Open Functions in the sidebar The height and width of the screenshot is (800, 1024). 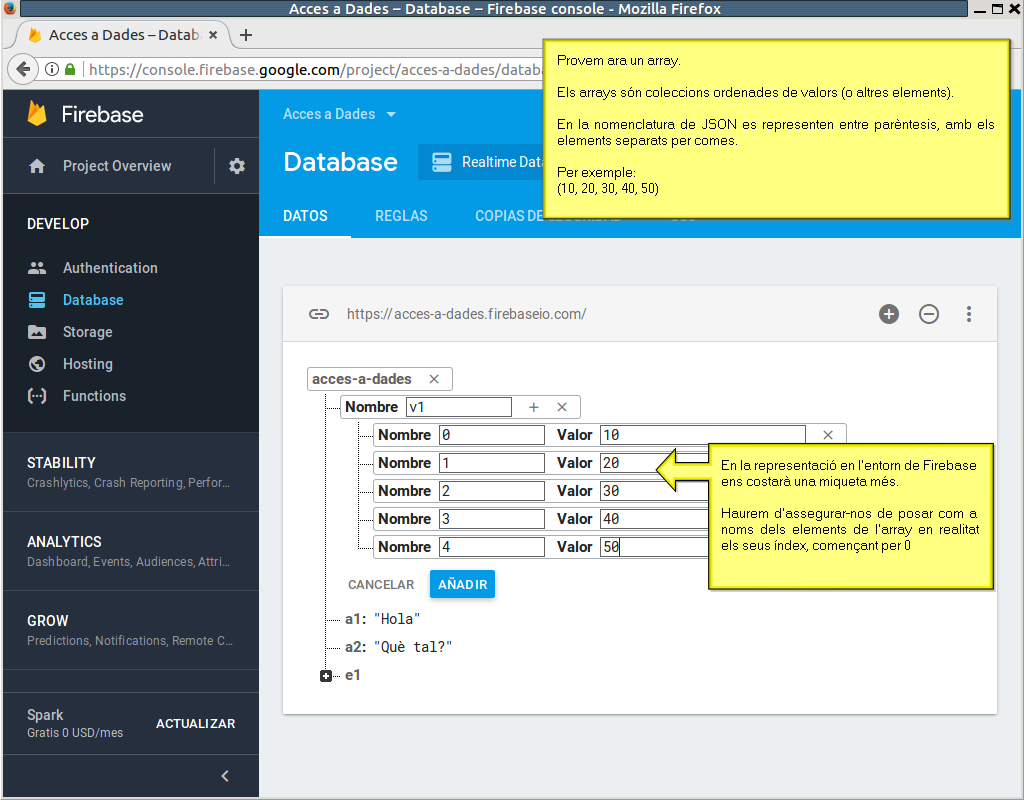tap(94, 396)
